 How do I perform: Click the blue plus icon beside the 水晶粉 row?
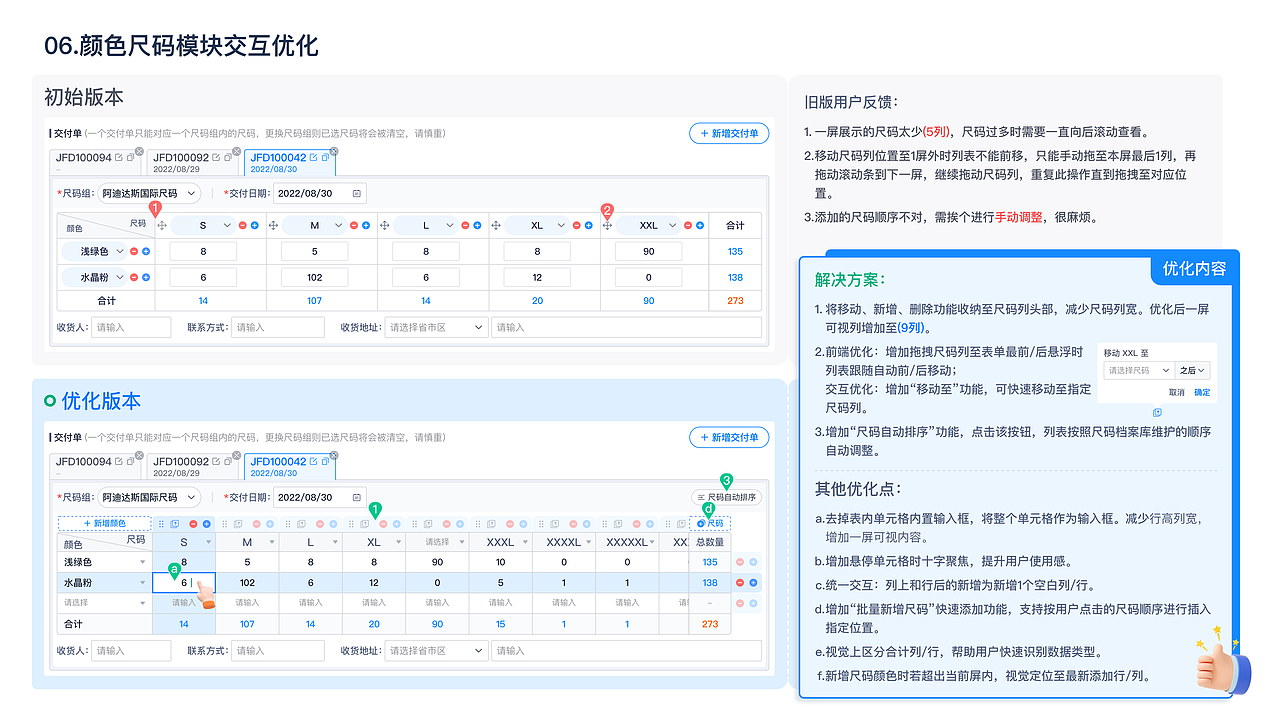click(146, 278)
